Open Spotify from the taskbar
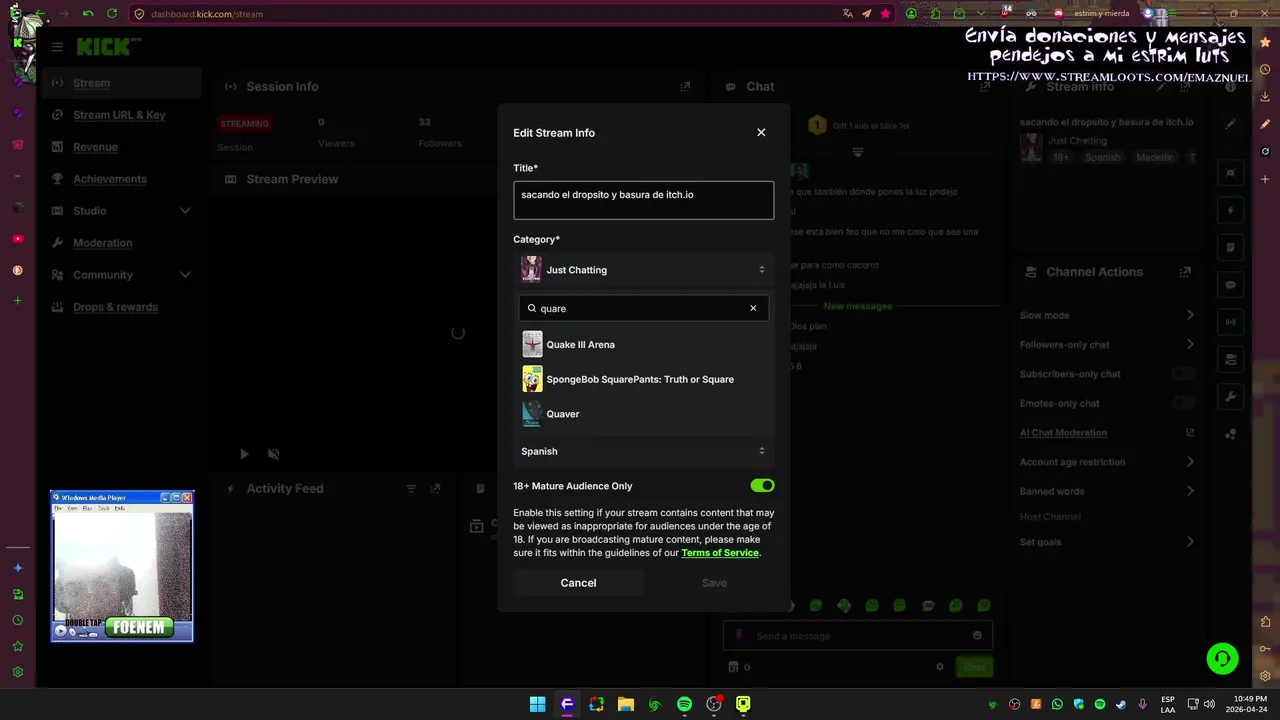This screenshot has height=720, width=1280. click(684, 704)
